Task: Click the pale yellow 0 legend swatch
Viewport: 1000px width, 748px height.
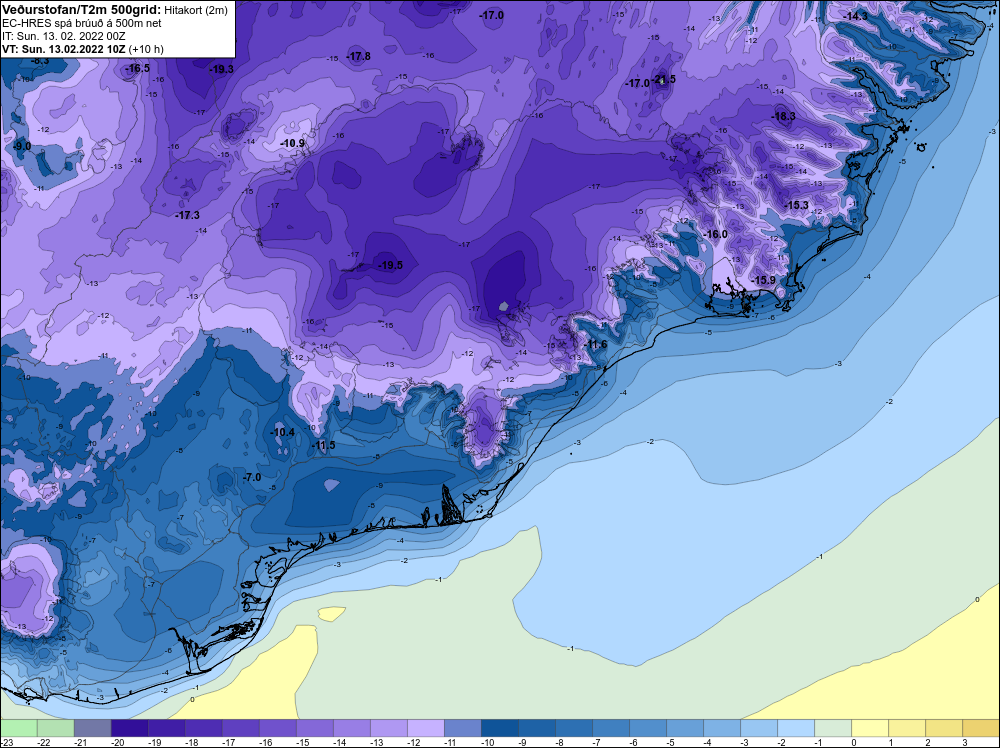Action: tap(869, 728)
